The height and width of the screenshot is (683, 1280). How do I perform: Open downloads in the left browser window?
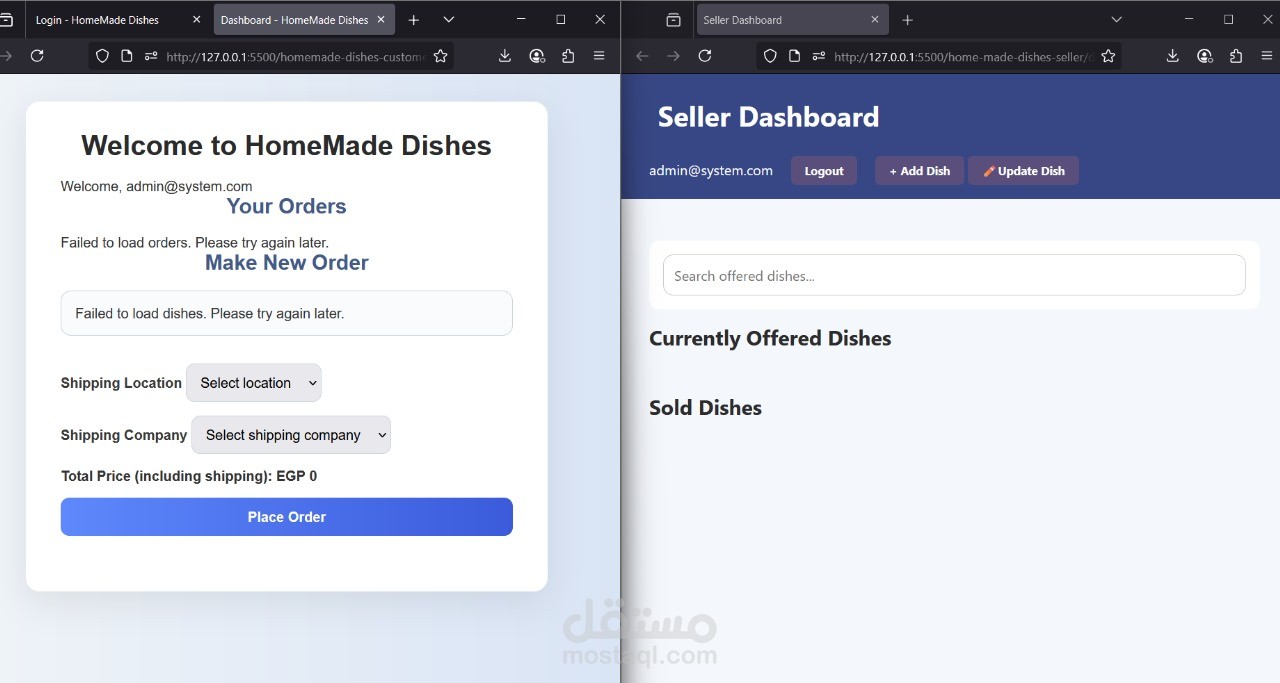click(505, 56)
